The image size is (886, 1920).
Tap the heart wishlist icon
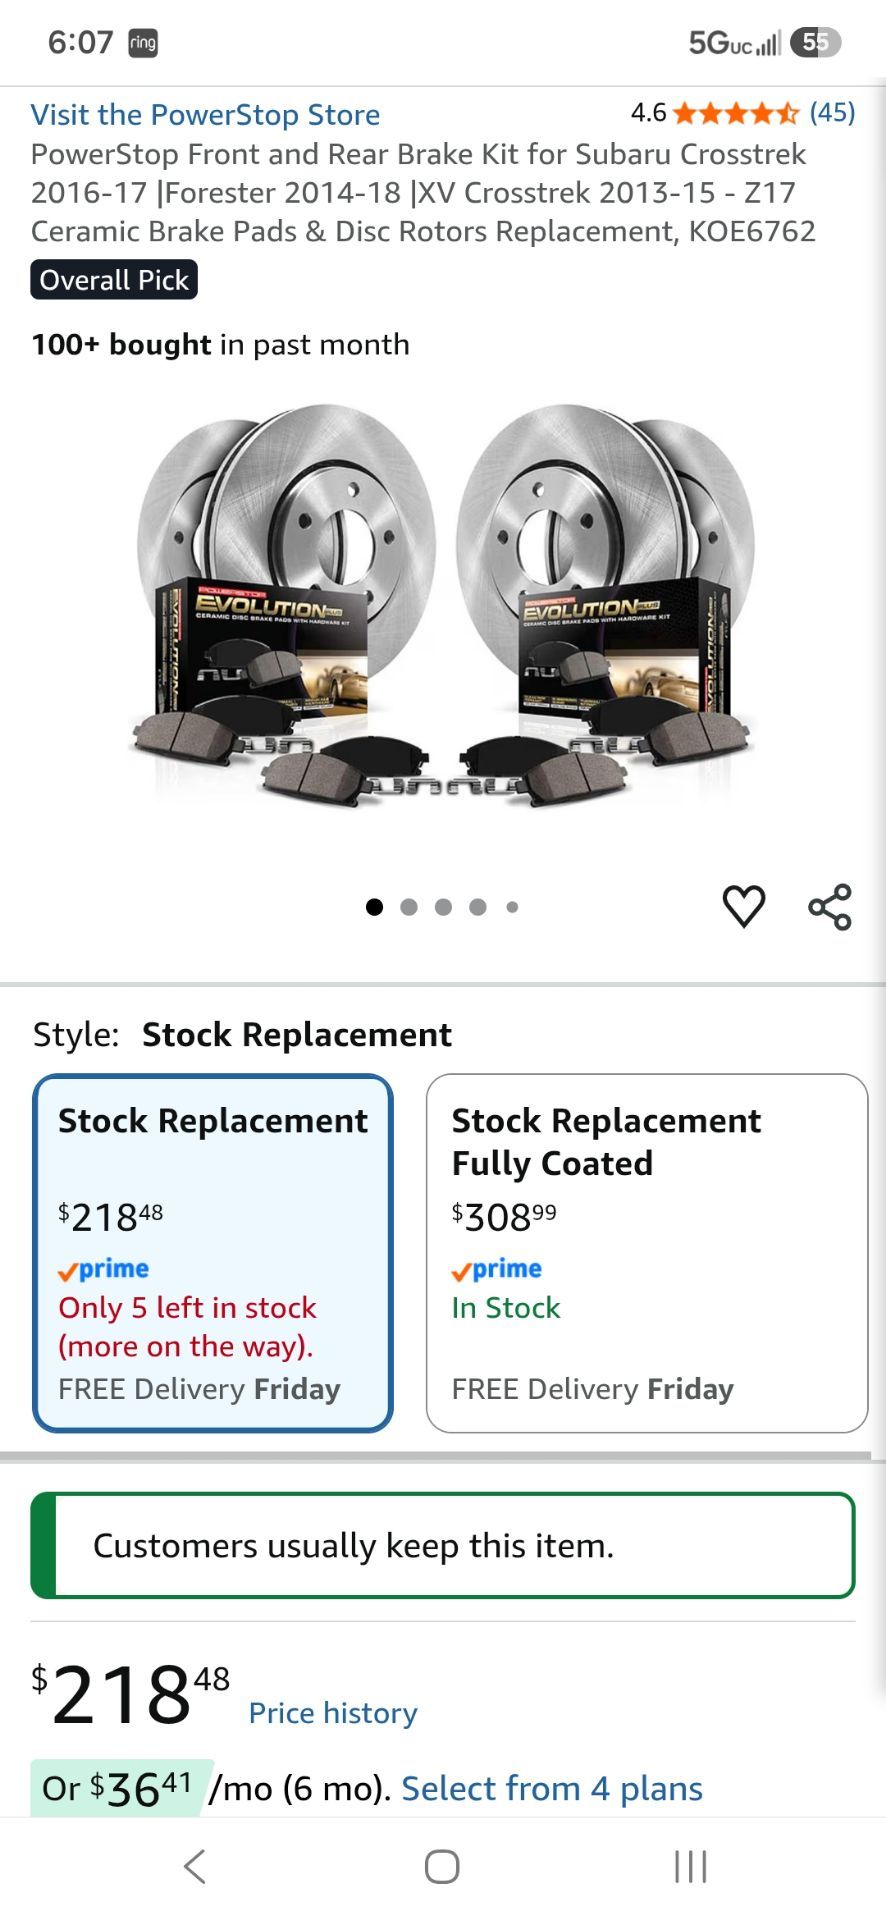pos(743,906)
